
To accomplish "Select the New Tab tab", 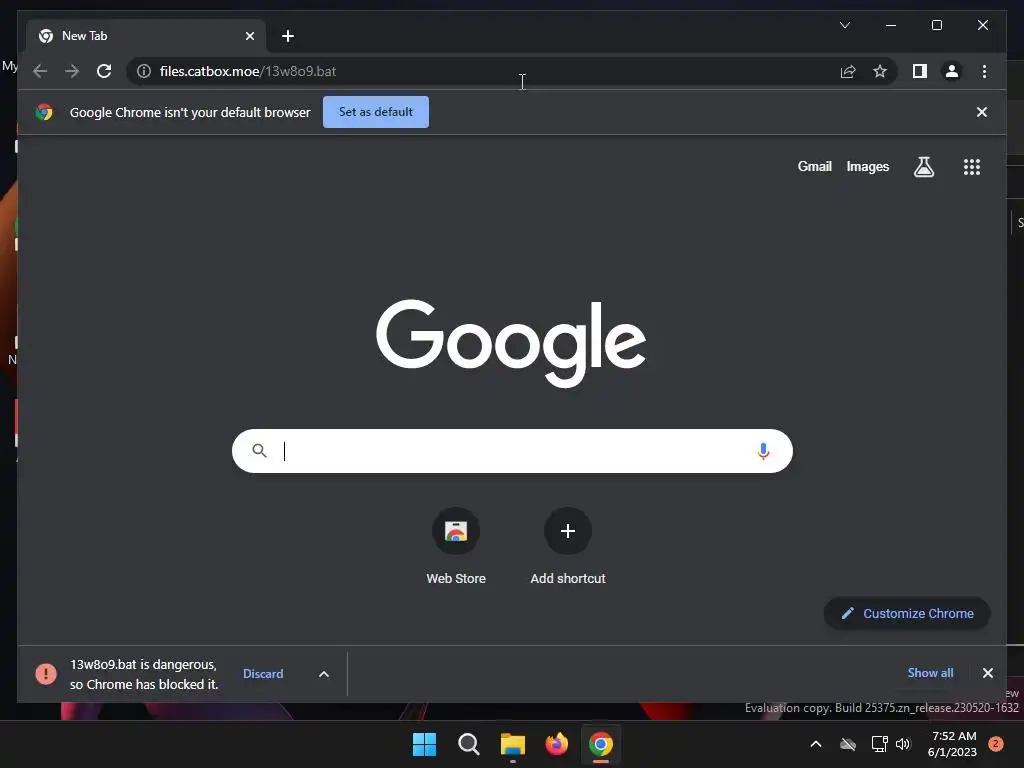I will click(x=146, y=36).
